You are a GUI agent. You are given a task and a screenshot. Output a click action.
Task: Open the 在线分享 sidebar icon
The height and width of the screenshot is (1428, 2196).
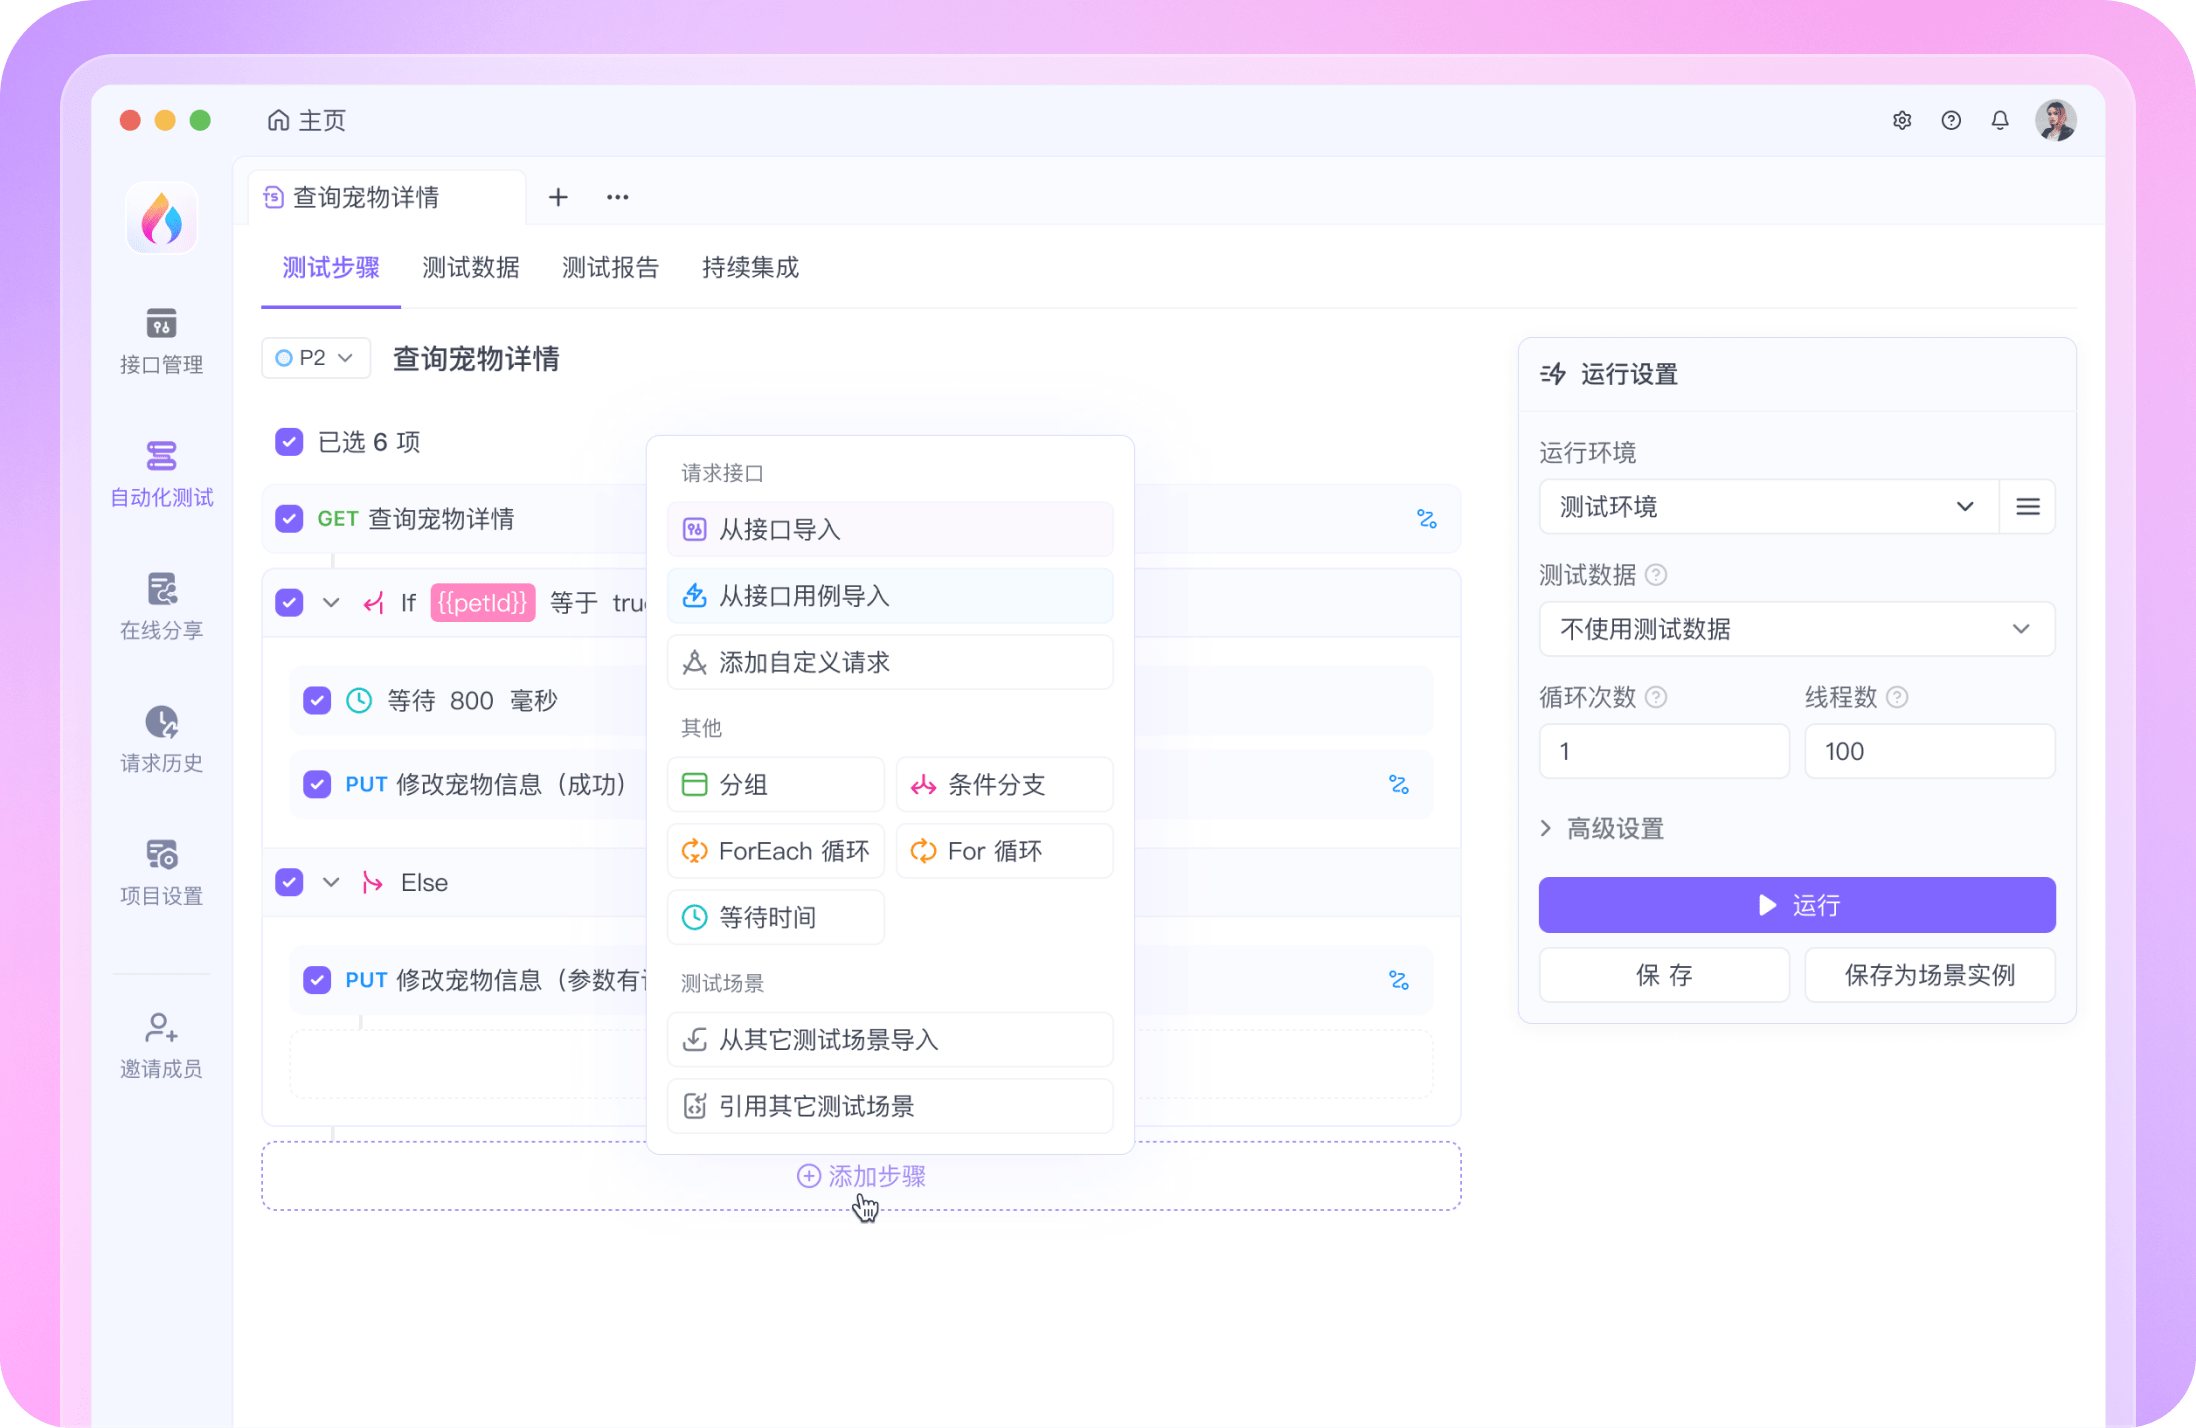[161, 605]
